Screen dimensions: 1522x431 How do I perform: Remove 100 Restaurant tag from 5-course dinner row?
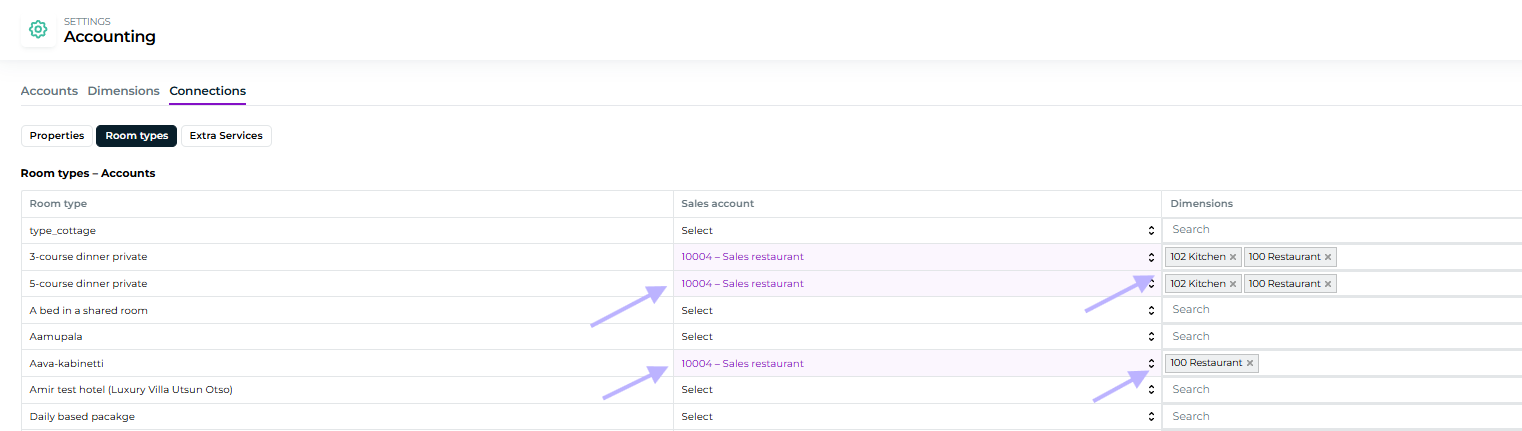[x=1328, y=284]
